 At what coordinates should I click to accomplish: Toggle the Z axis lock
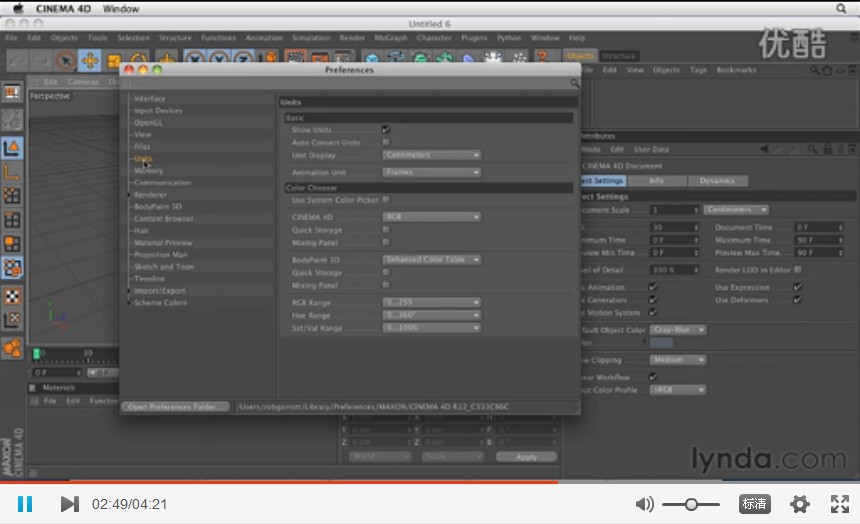(243, 59)
